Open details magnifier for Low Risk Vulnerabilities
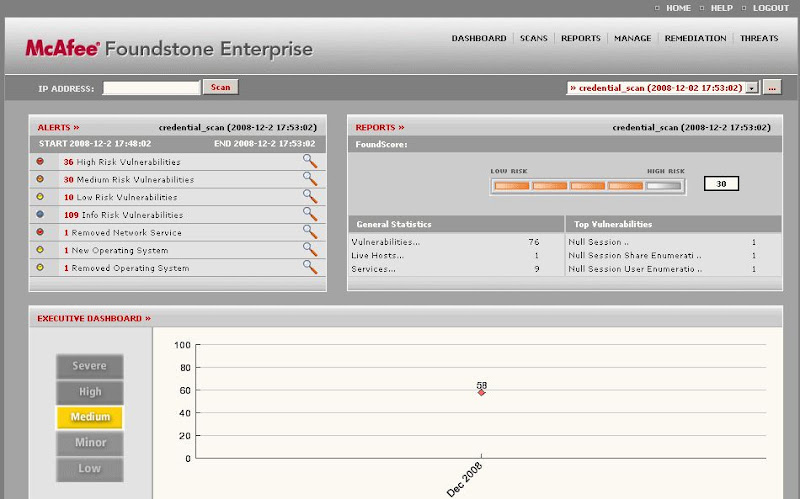800x499 pixels. coord(310,197)
